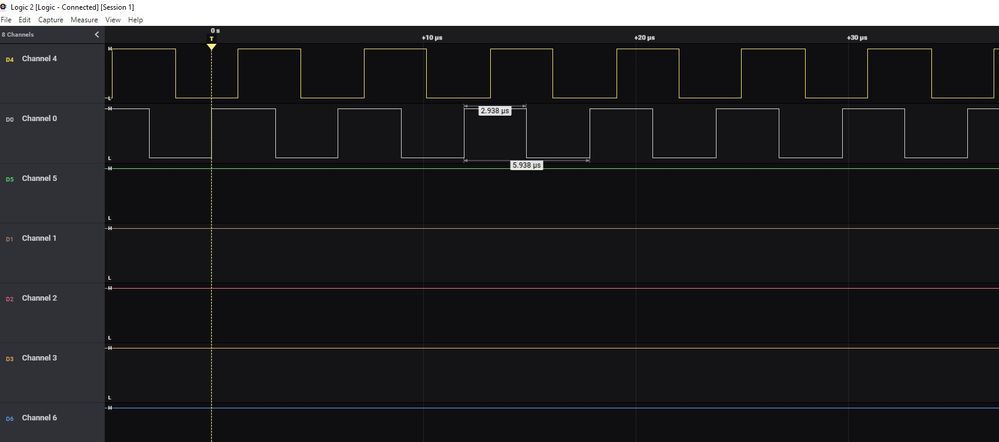Select the Channel 2 label
Image resolution: width=999 pixels, height=442 pixels.
tap(40, 298)
